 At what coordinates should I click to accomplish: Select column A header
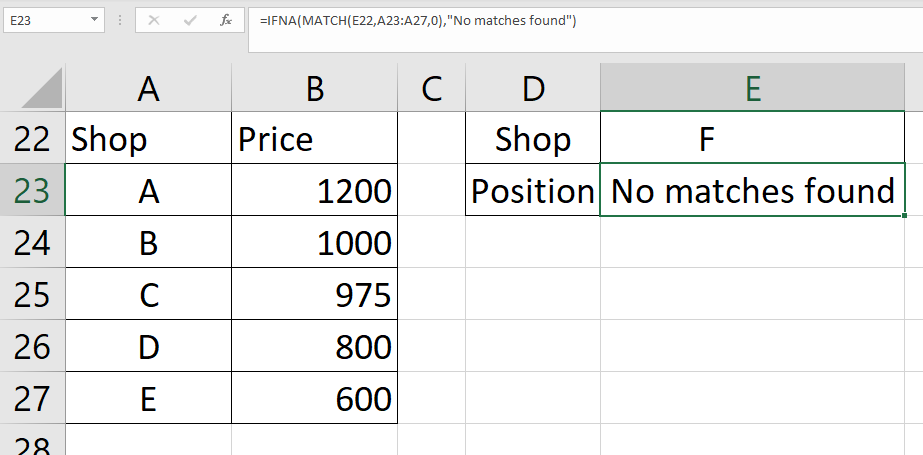[x=148, y=90]
